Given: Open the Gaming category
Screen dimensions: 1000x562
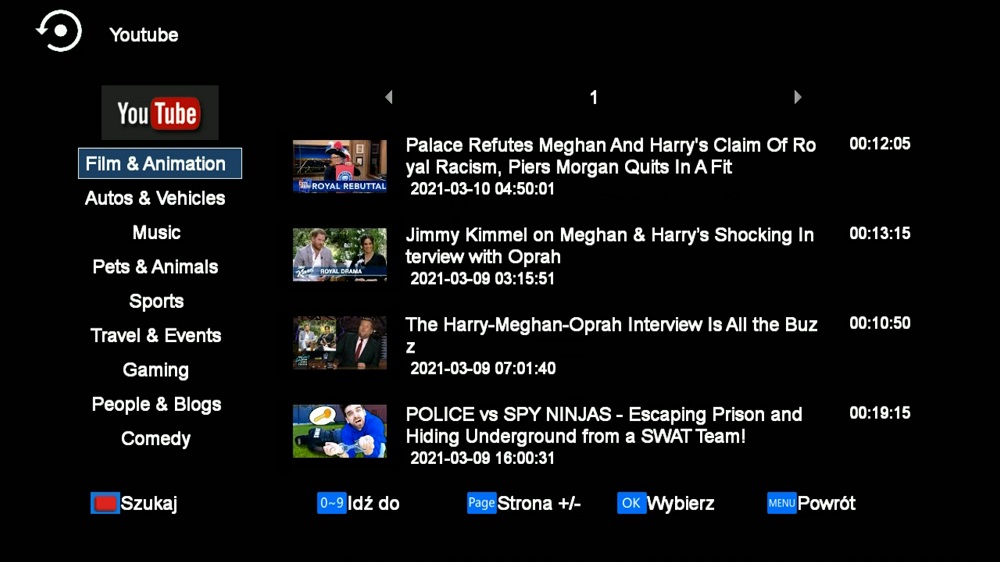Looking at the screenshot, I should 156,371.
